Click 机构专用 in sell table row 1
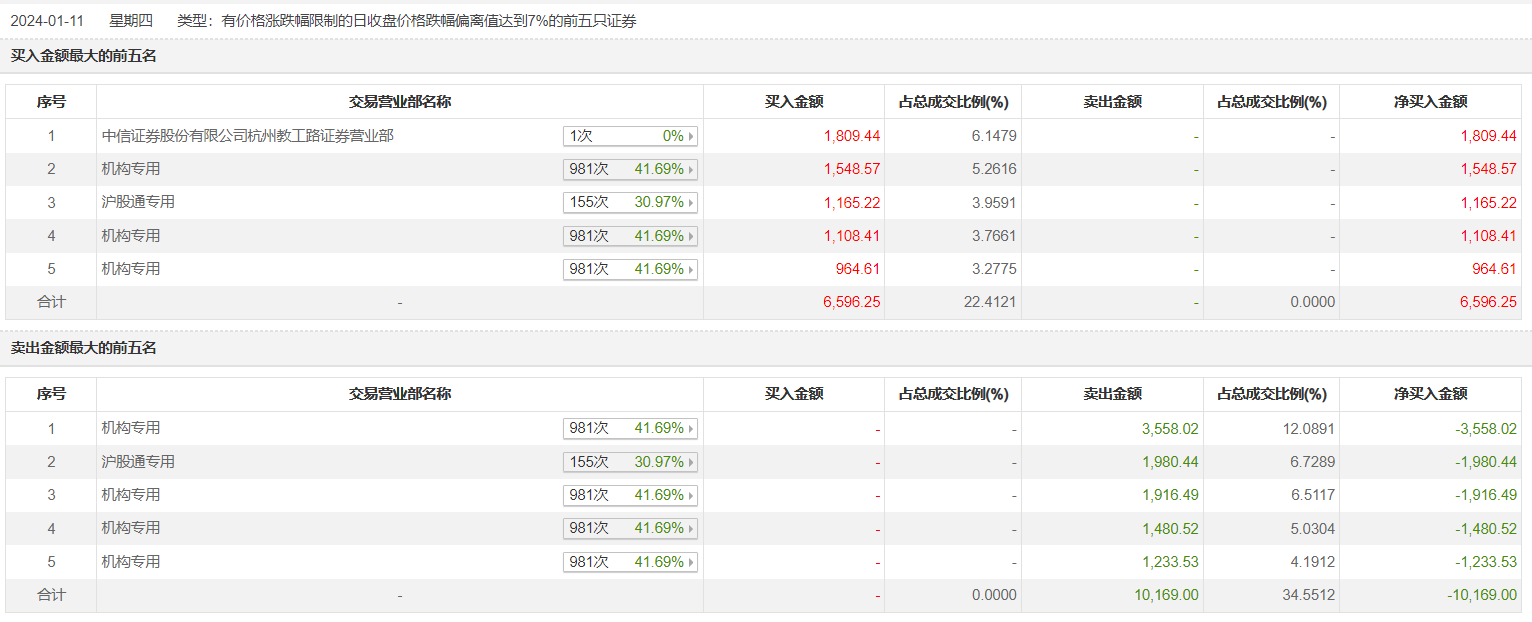 click(x=131, y=428)
